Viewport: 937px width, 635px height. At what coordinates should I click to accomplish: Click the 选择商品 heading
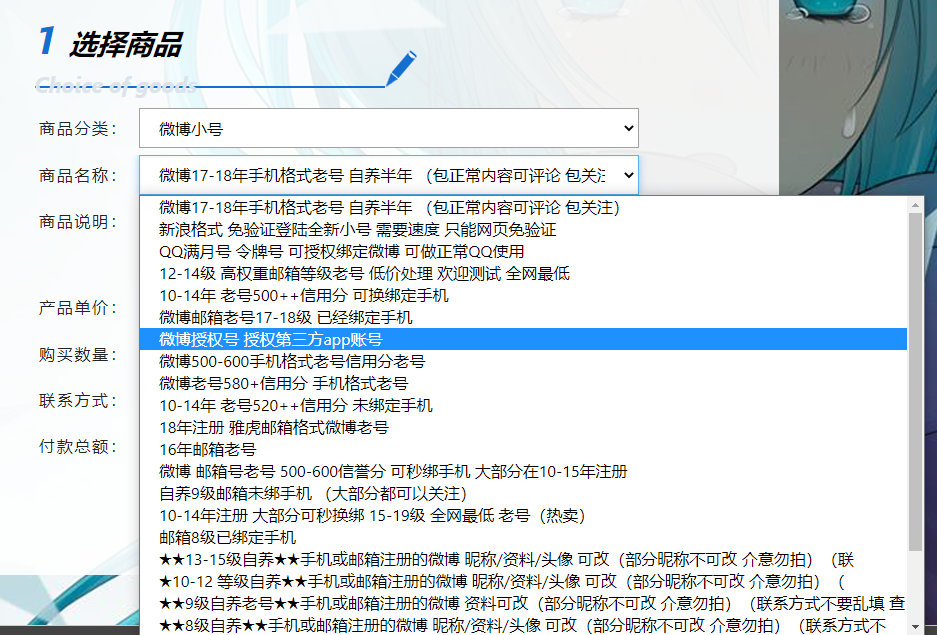[x=125, y=45]
